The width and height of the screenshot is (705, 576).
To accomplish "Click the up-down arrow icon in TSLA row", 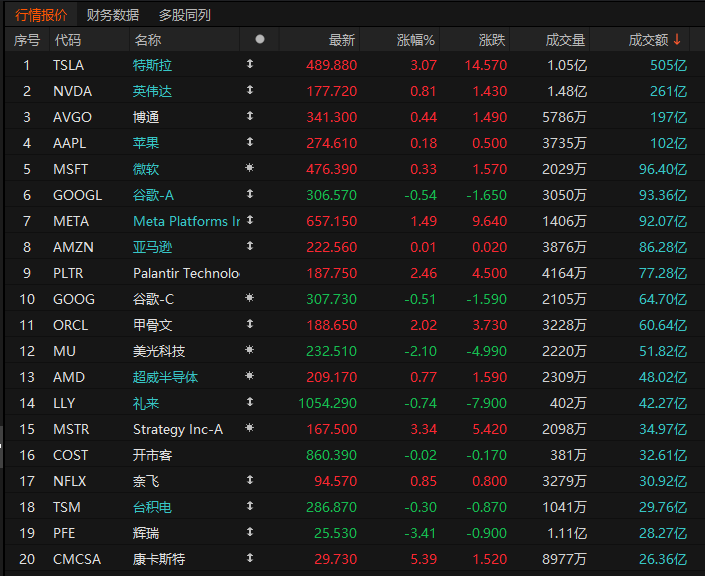I will click(x=250, y=64).
